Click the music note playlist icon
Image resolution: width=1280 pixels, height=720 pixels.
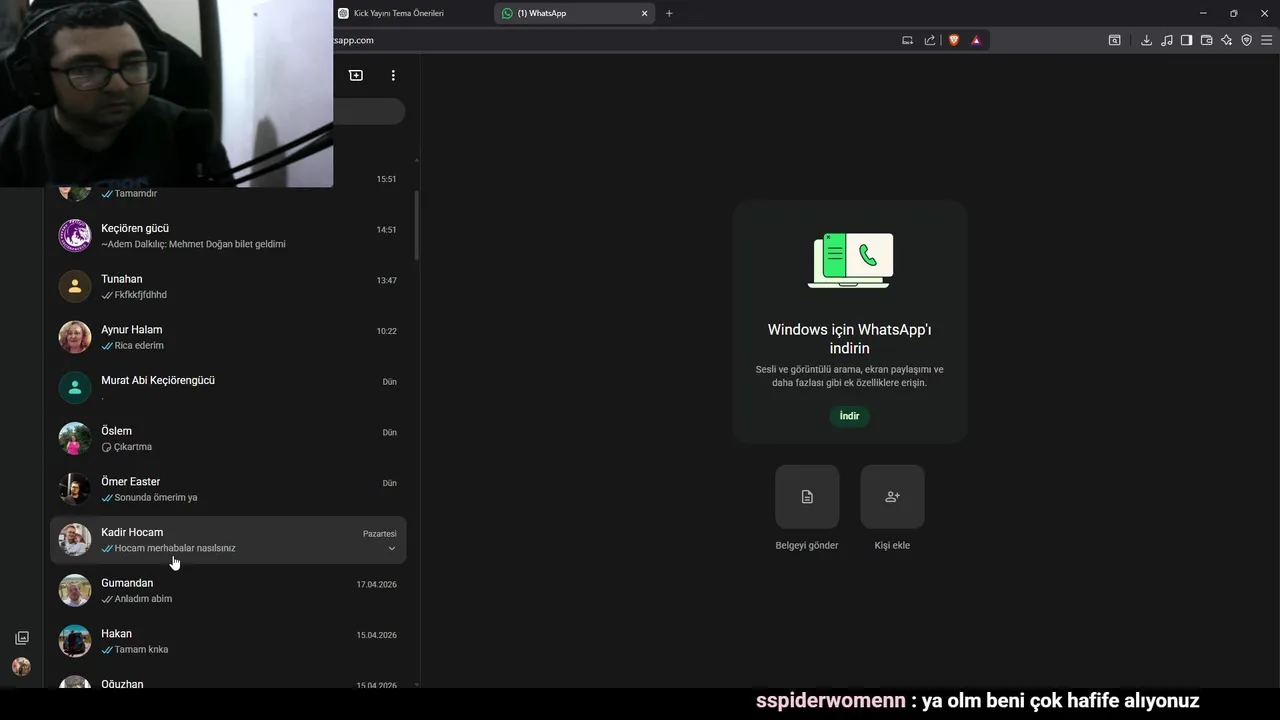coord(1167,40)
